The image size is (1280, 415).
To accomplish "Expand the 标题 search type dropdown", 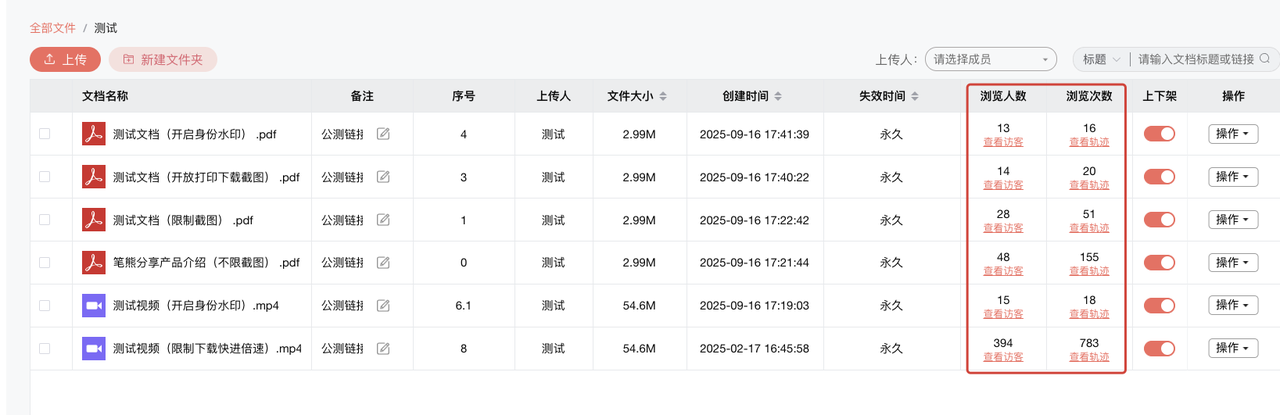I will click(1100, 60).
